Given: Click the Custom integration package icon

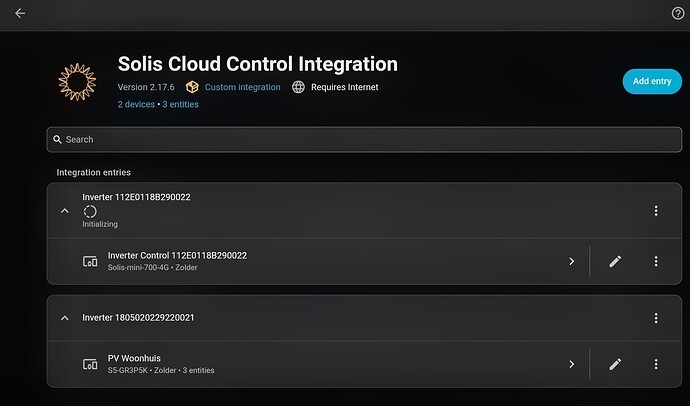Looking at the screenshot, I should pyautogui.click(x=192, y=87).
